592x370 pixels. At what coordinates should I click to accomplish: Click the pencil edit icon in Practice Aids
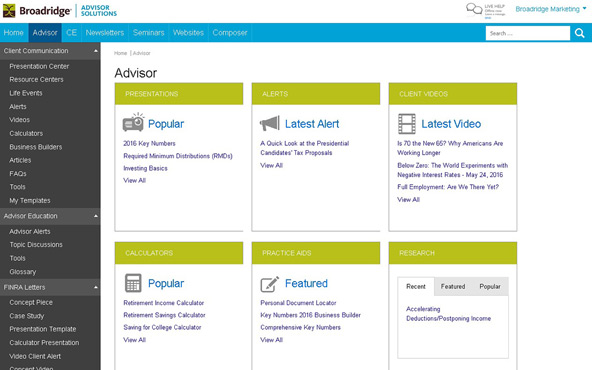pos(270,284)
